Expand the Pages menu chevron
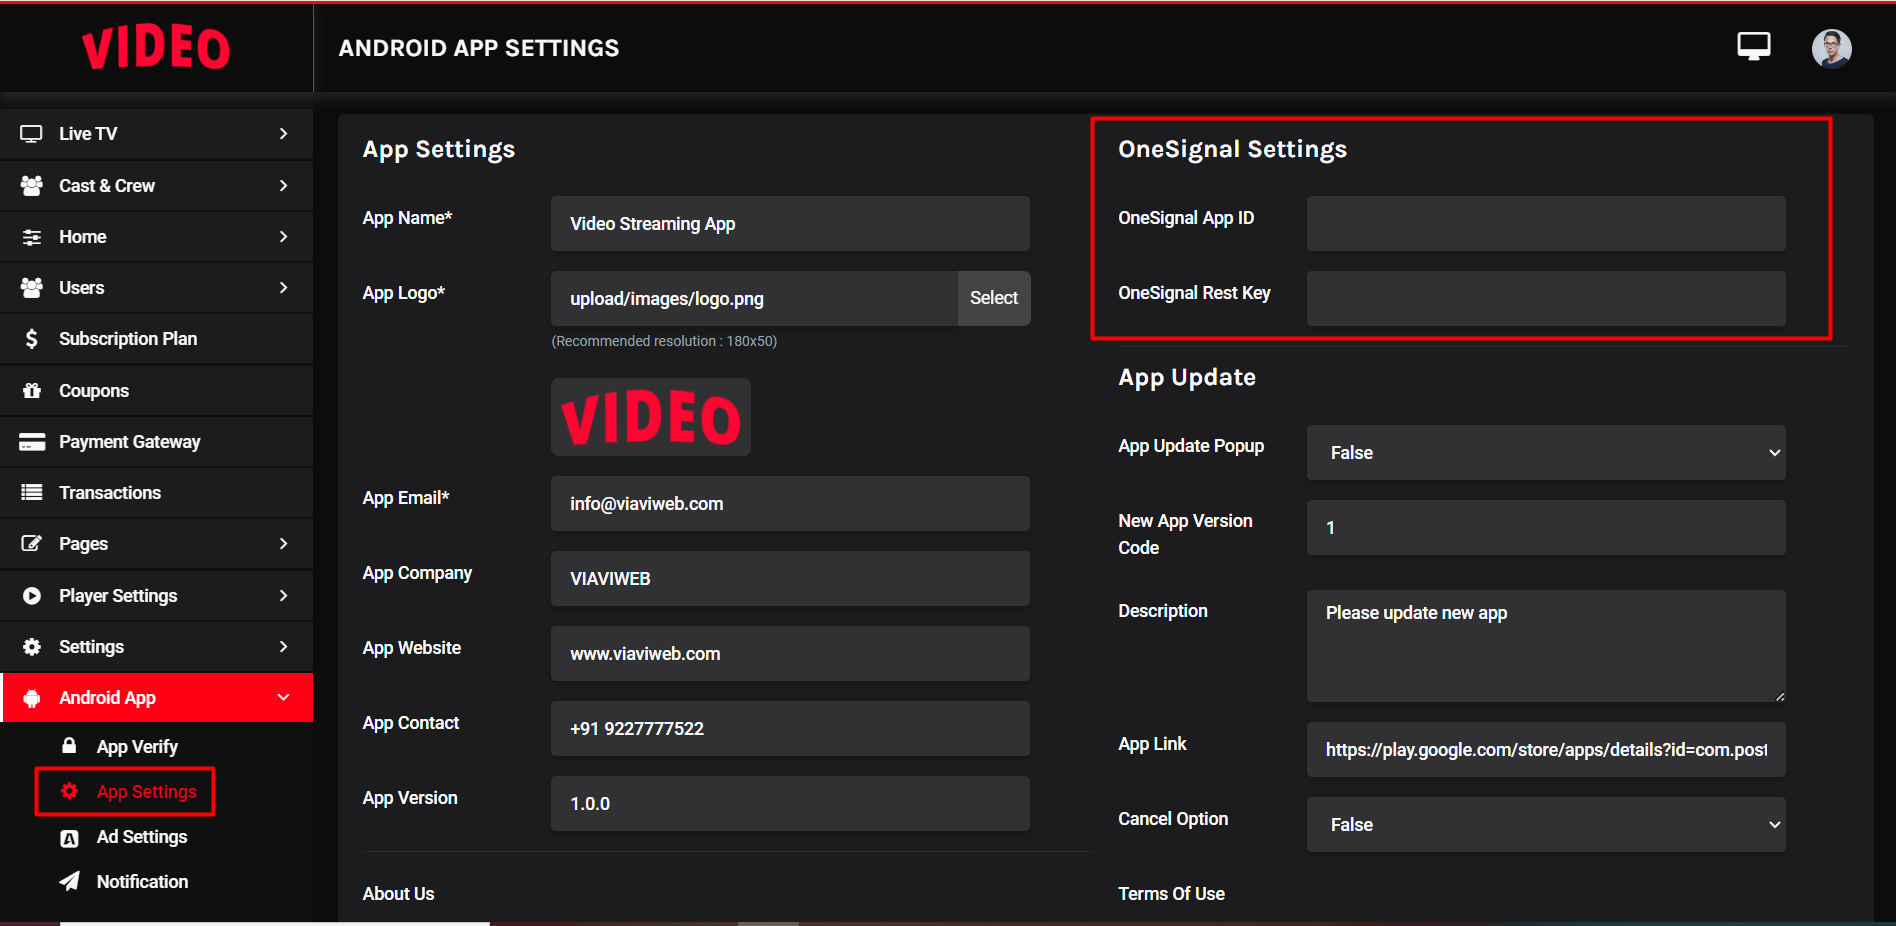This screenshot has width=1896, height=926. click(x=284, y=544)
